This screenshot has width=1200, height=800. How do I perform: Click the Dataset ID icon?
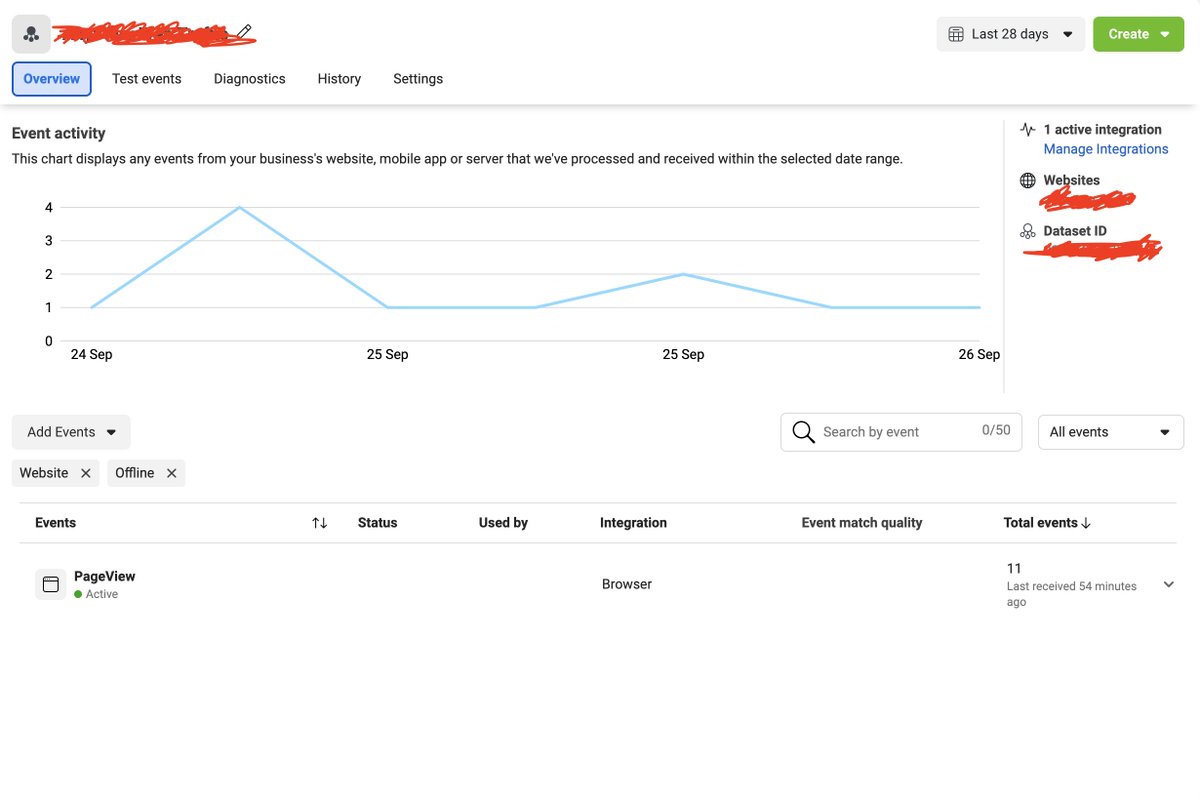[1027, 231]
